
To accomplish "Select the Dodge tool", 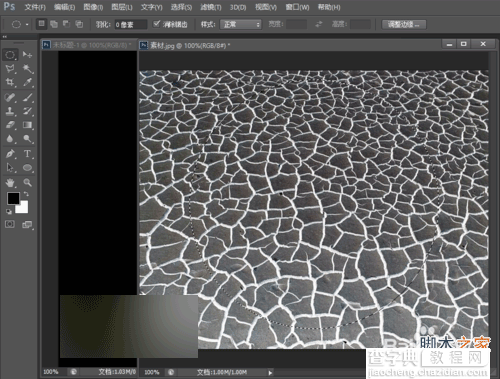I will click(27, 139).
